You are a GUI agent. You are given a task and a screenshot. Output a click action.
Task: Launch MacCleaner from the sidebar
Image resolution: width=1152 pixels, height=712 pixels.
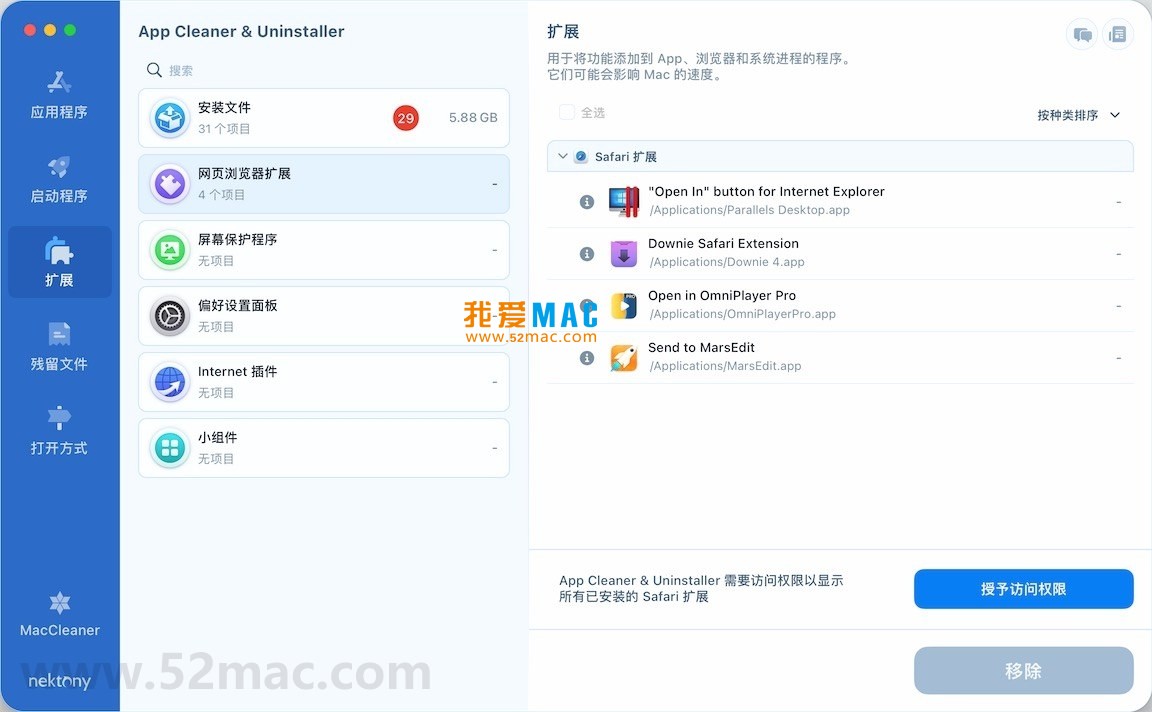(60, 614)
